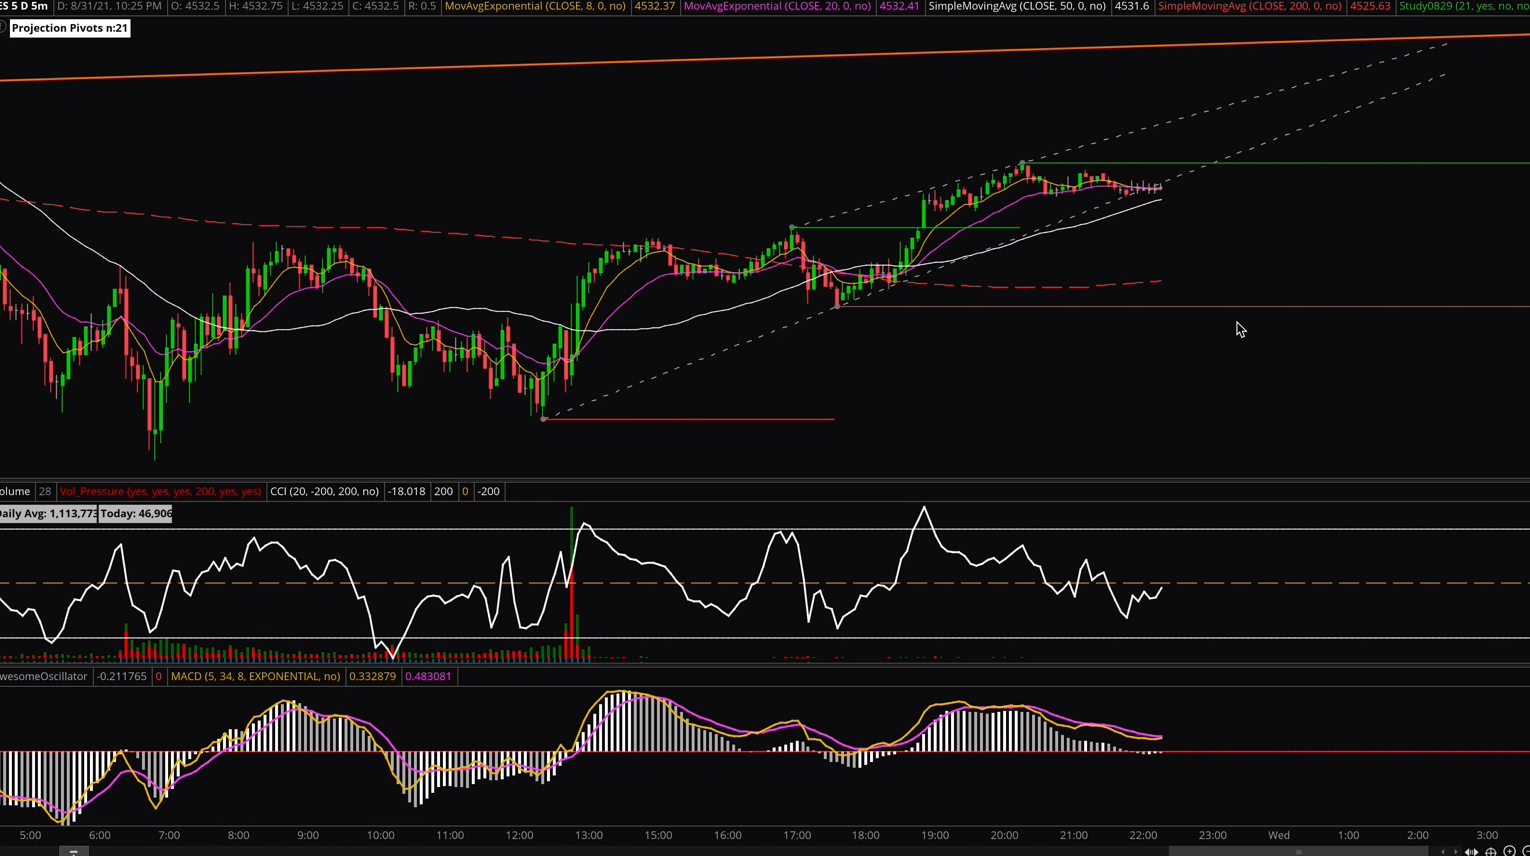
Task: Click the 4532.37 EMA value
Action: point(655,6)
